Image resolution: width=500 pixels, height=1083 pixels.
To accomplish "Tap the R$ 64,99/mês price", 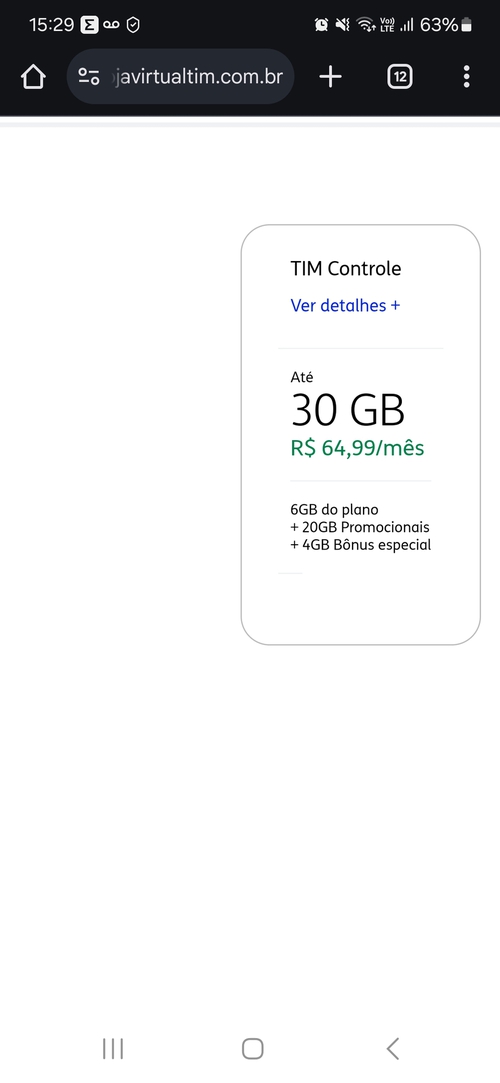I will (357, 448).
